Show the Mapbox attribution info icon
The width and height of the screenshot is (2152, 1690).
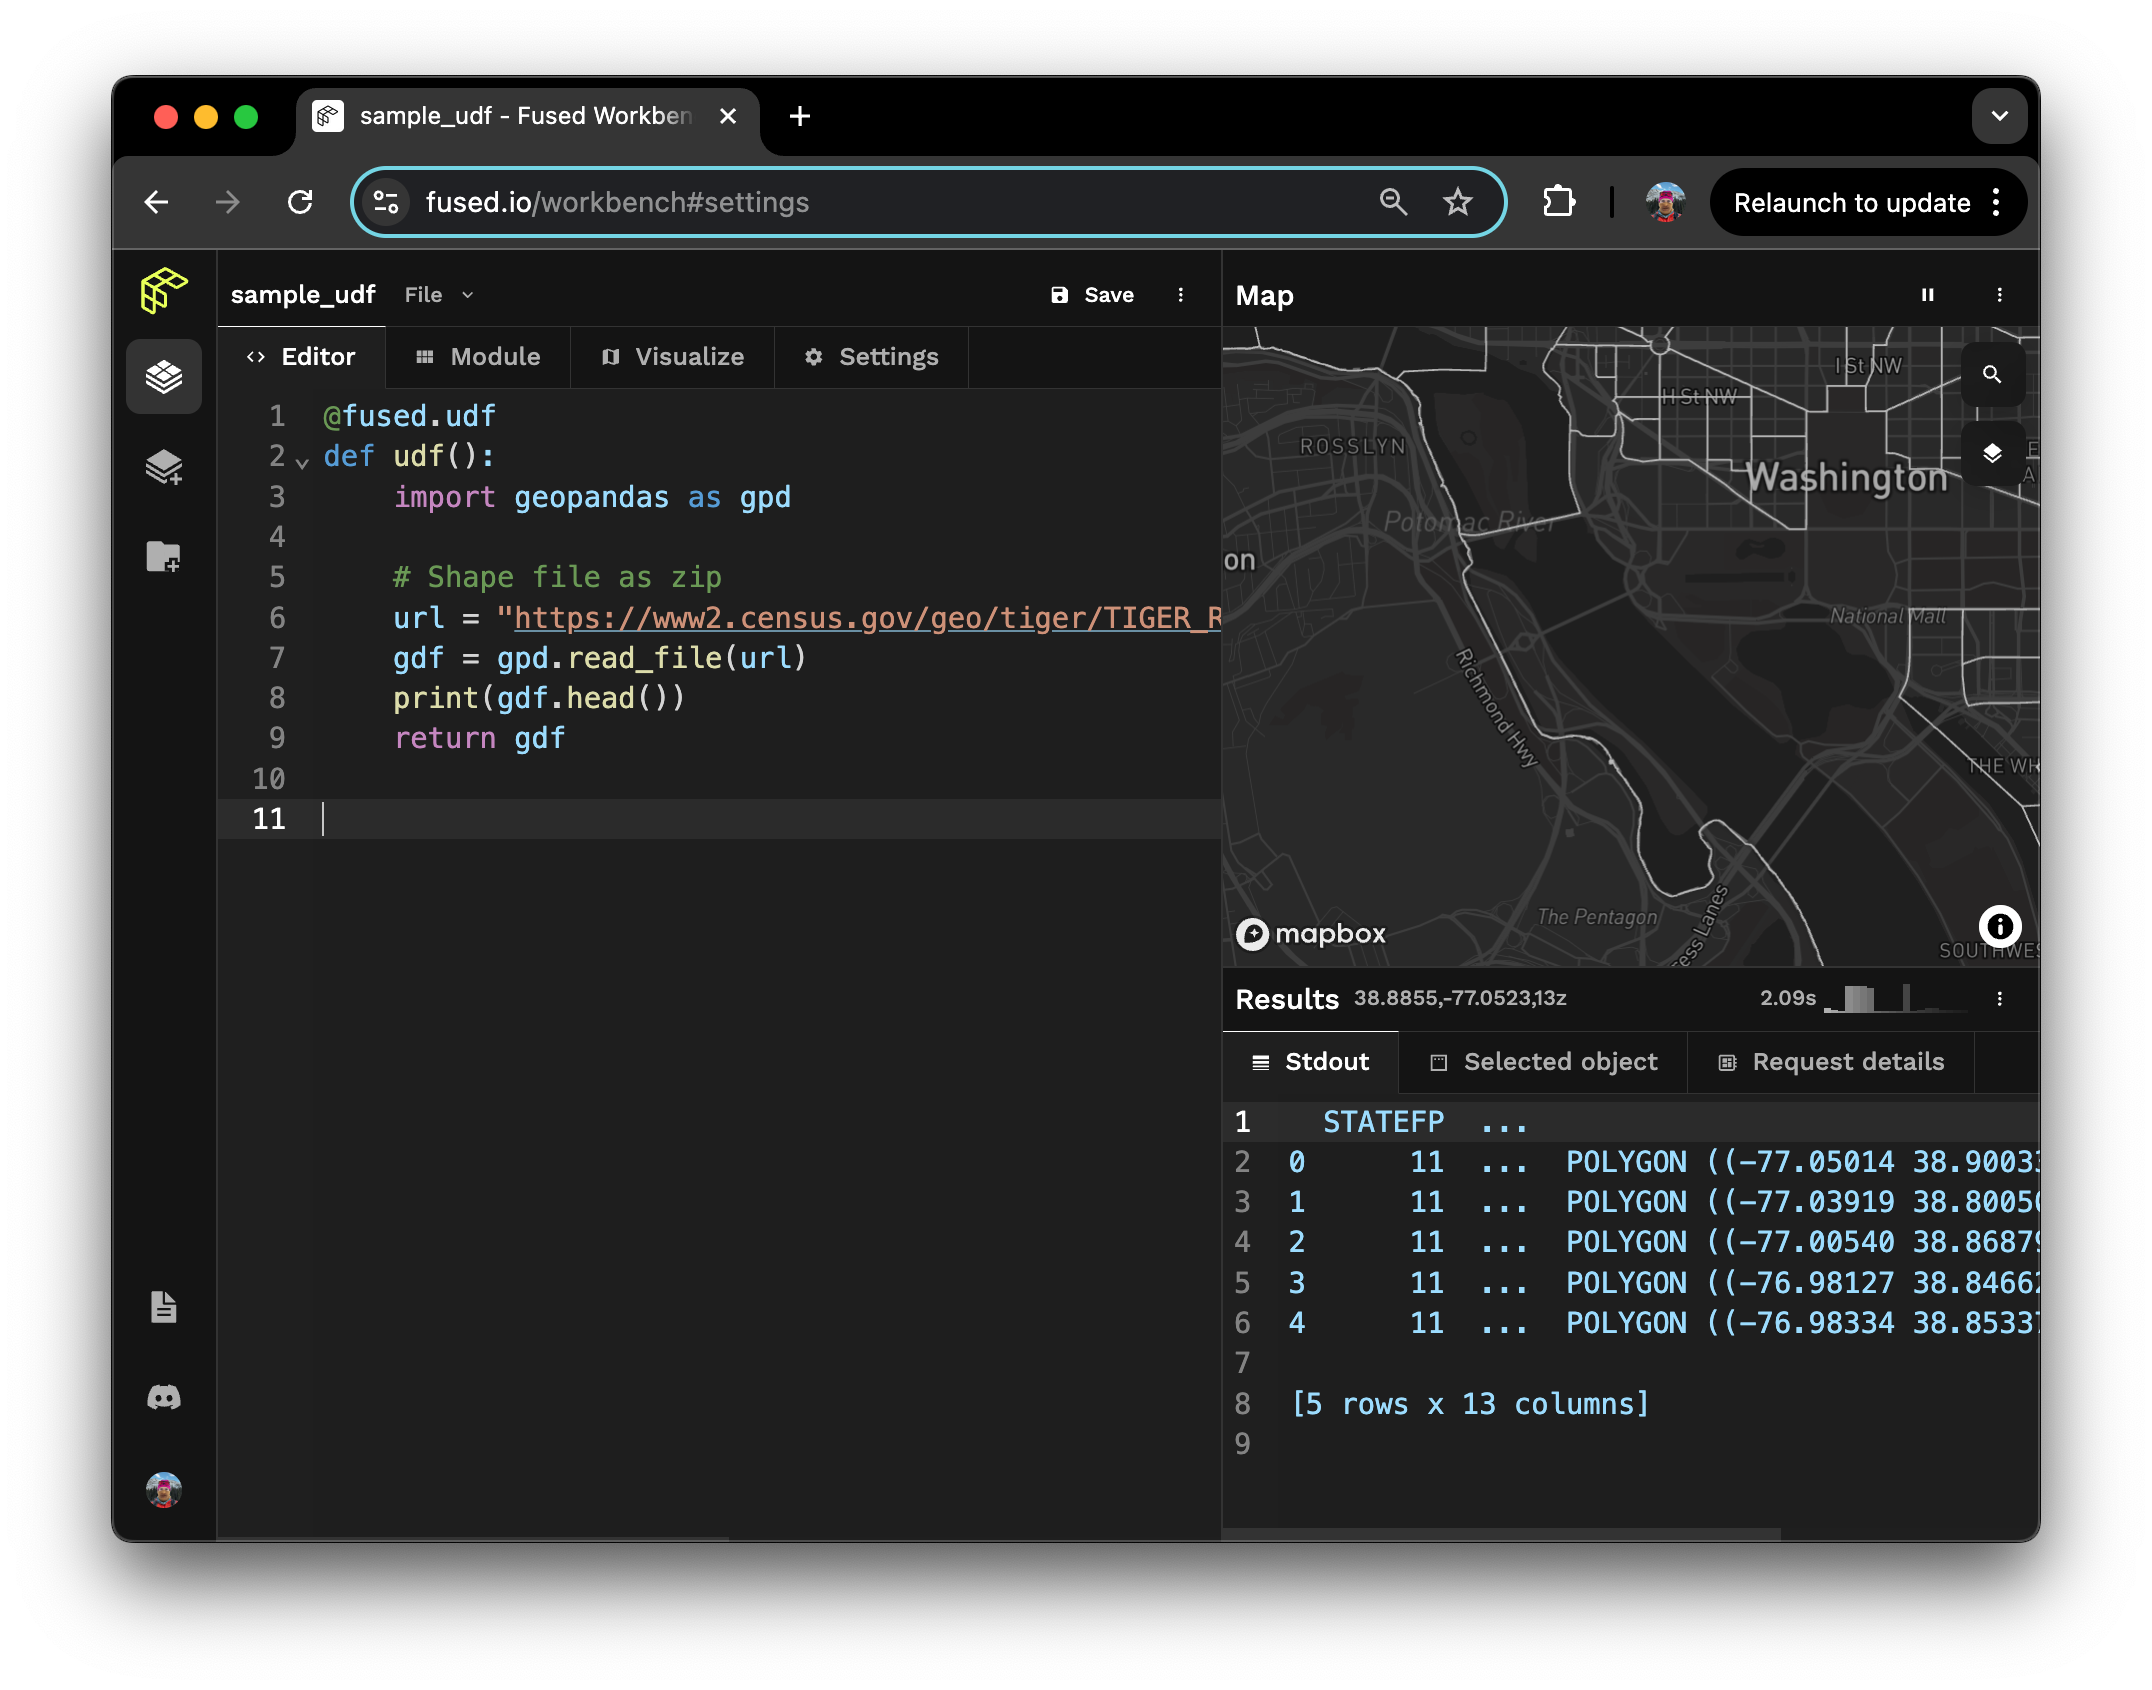pos(1999,927)
